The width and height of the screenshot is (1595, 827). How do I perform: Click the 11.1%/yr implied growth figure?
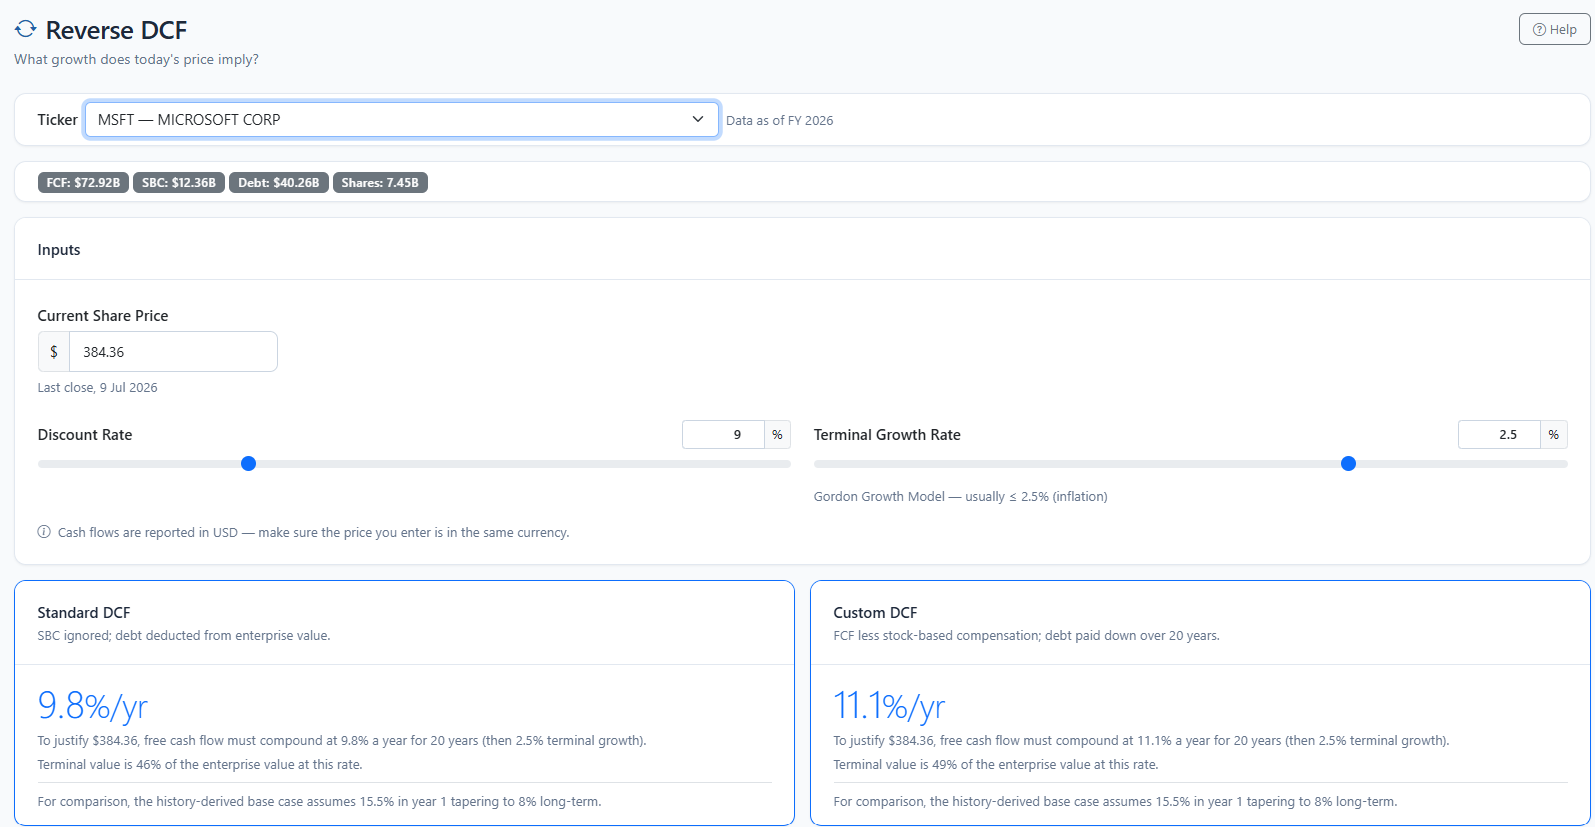[x=889, y=706]
